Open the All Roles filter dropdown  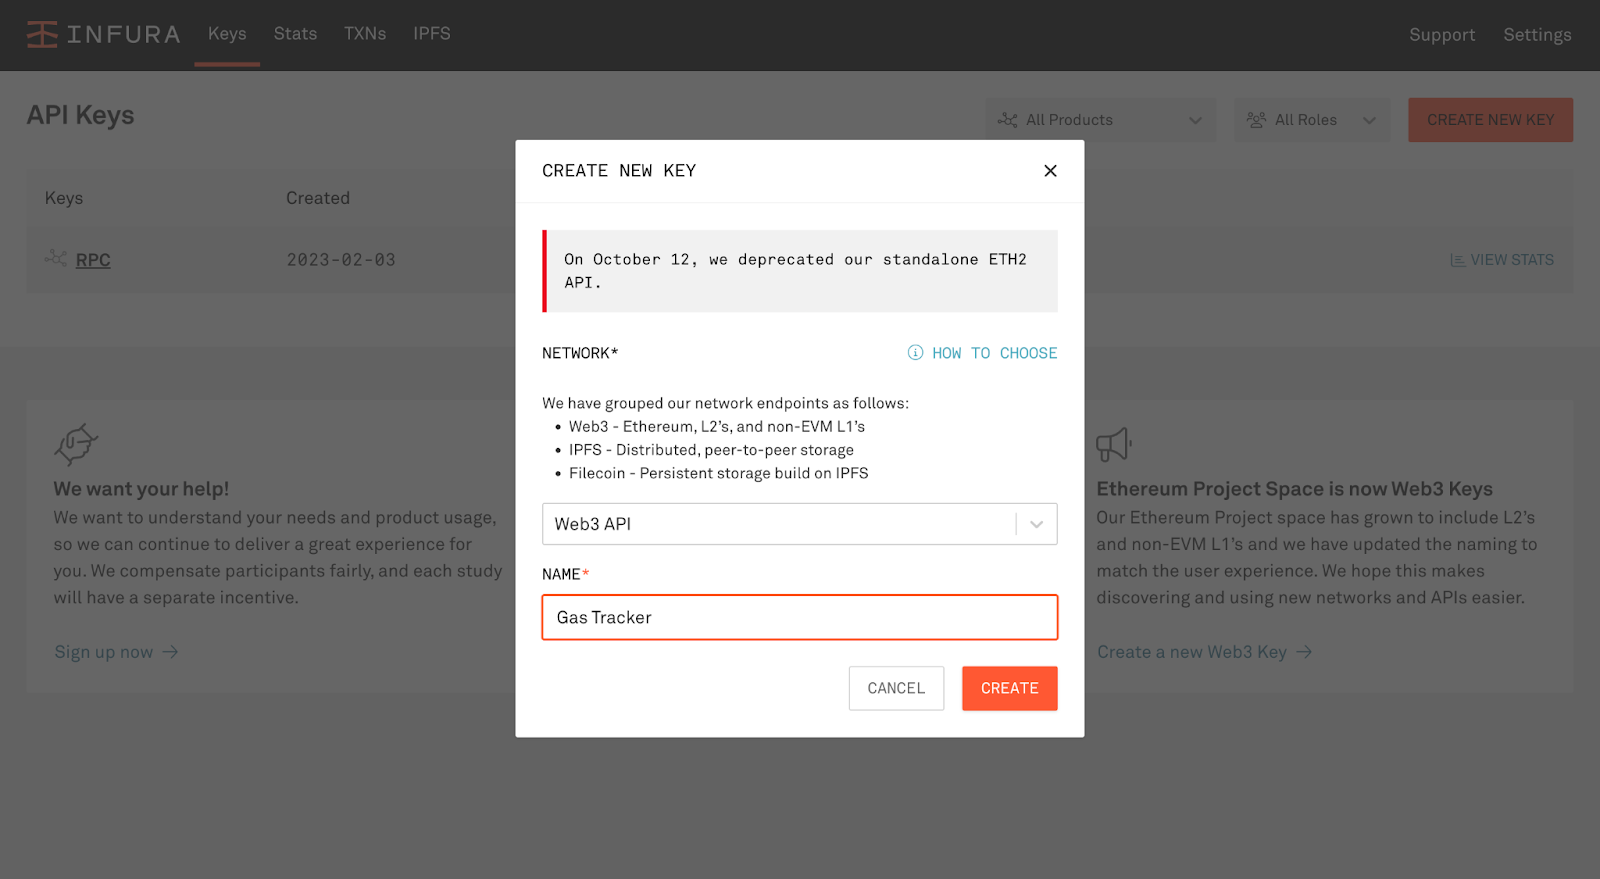pos(1312,120)
